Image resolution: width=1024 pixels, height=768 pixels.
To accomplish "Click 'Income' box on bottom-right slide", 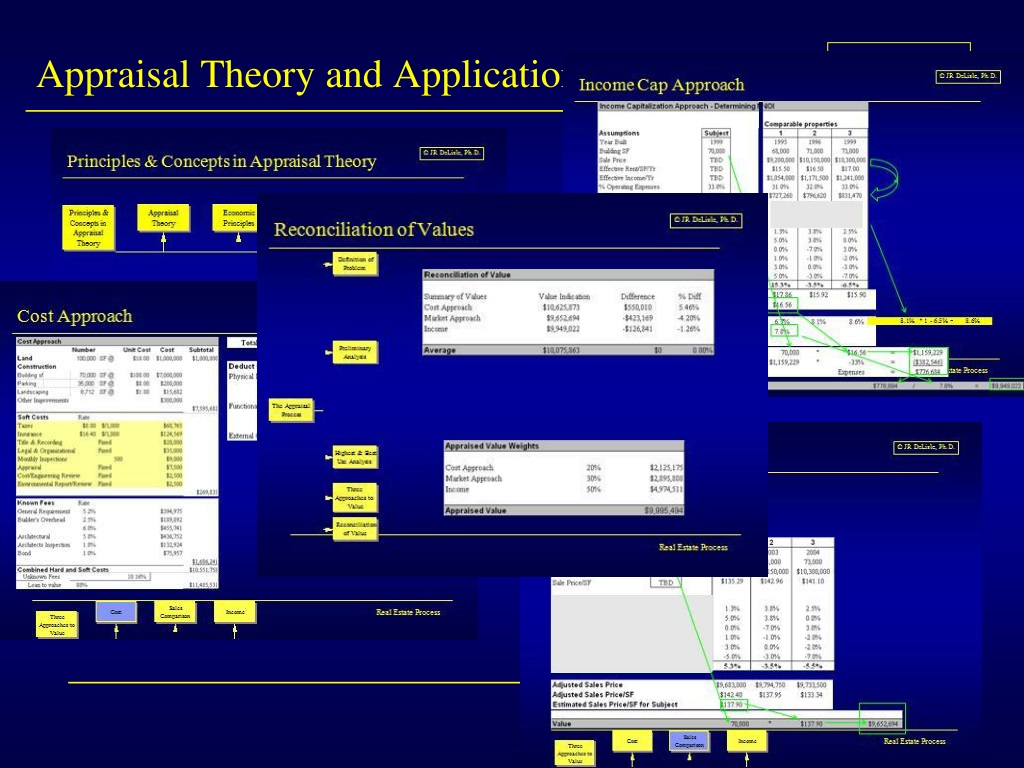I will click(x=746, y=741).
